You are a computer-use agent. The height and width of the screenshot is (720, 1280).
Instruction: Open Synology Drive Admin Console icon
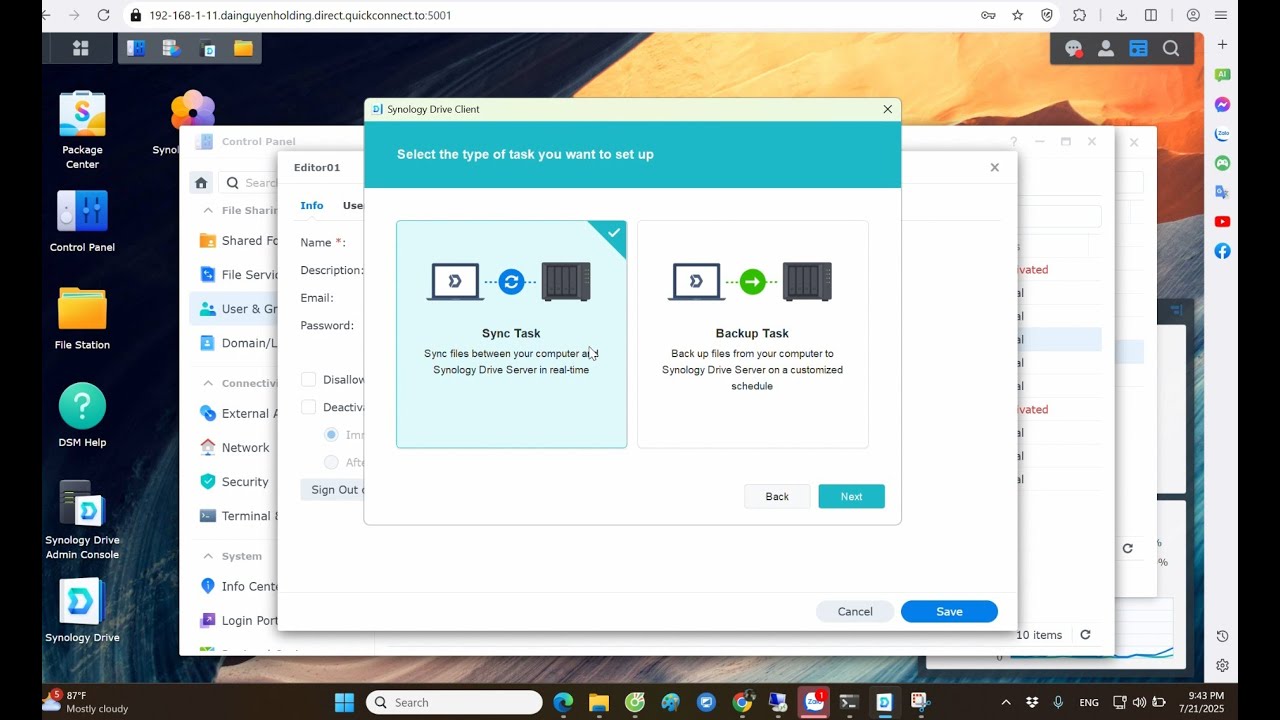82,520
